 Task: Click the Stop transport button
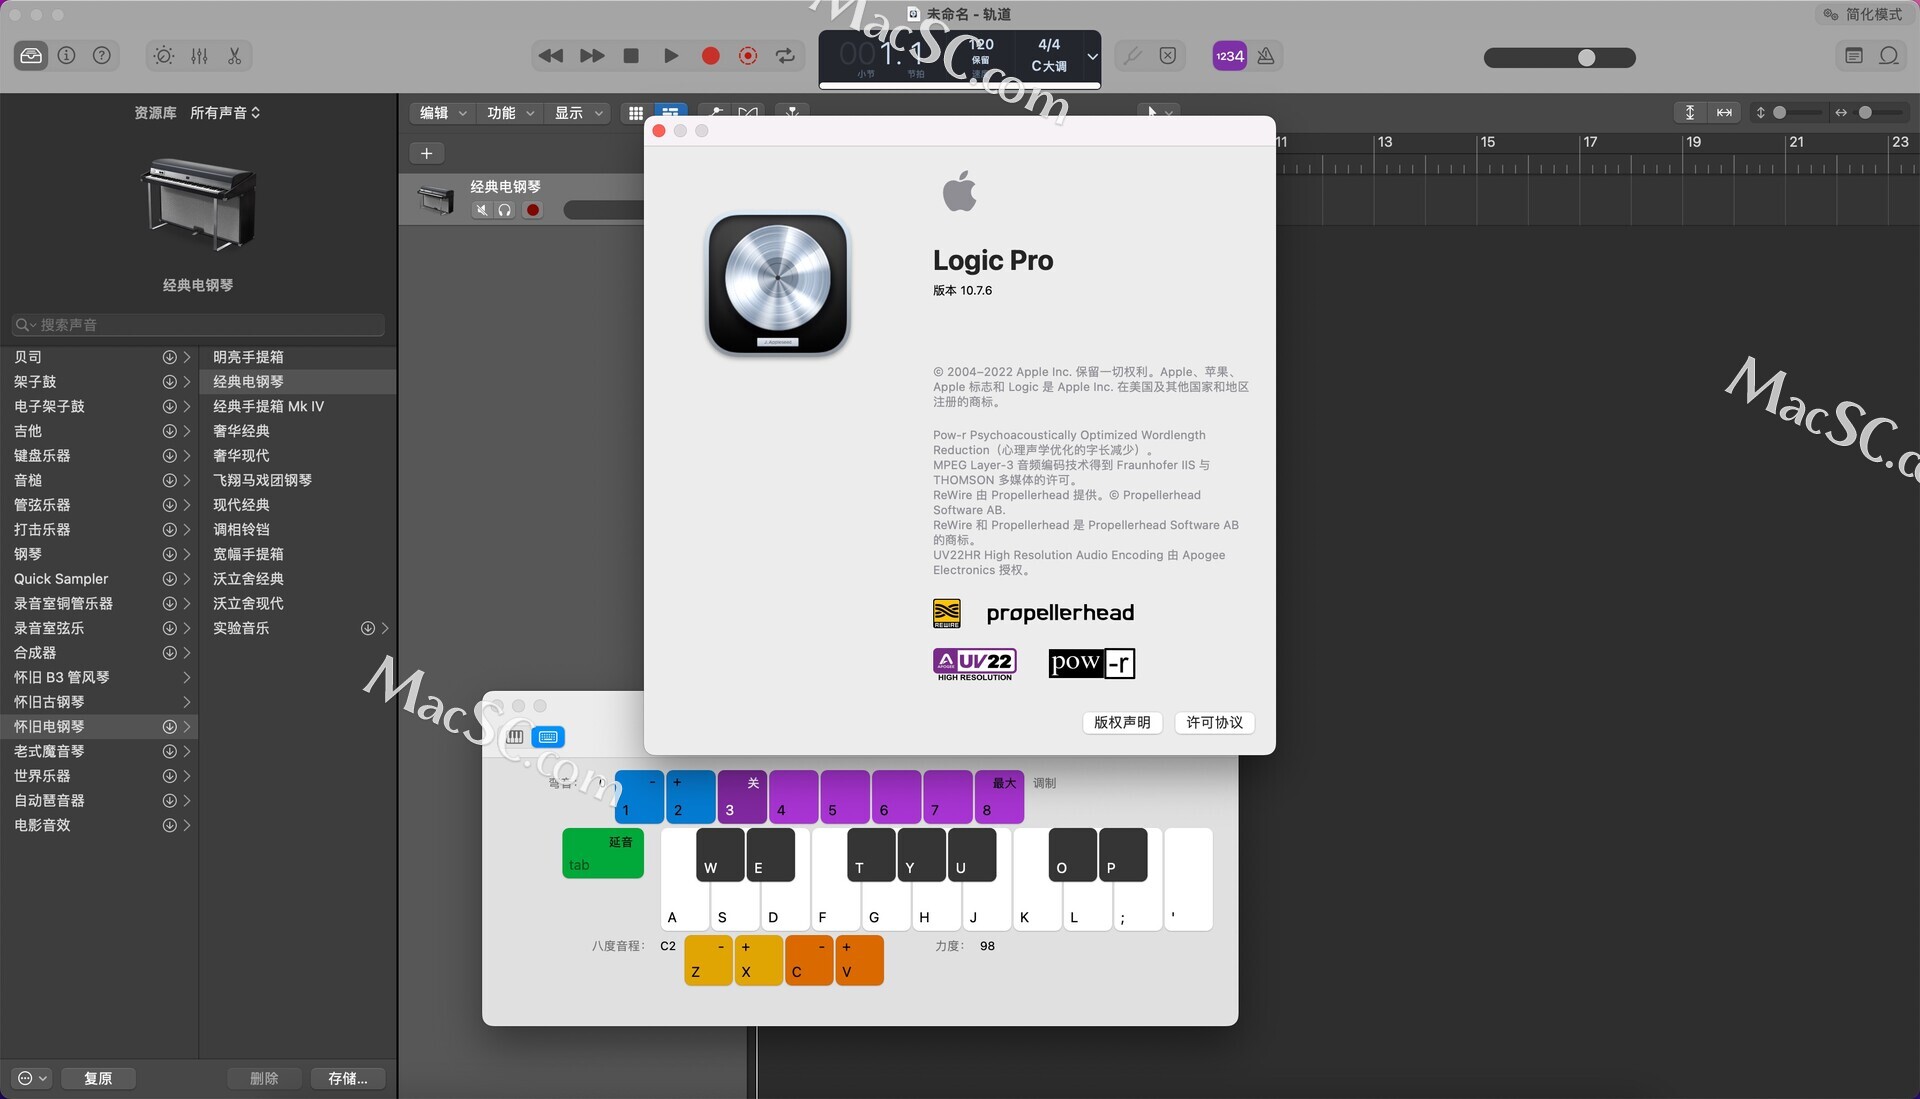[631, 56]
